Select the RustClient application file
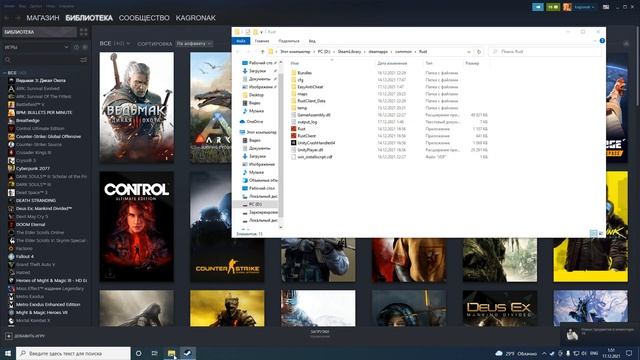 [x=306, y=136]
